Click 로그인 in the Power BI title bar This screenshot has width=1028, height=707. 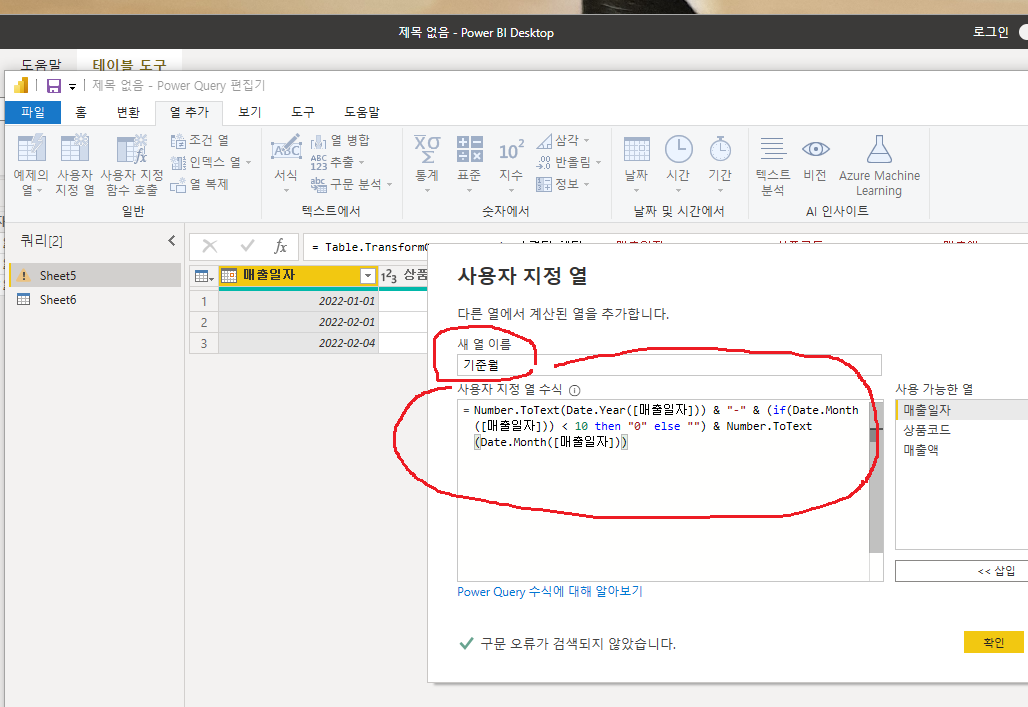(990, 31)
